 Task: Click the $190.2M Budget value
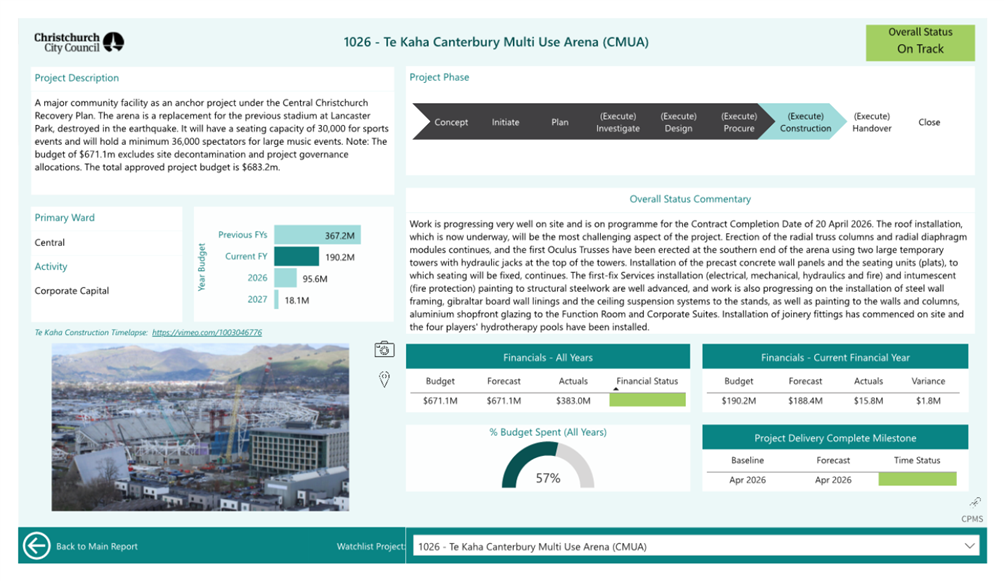[739, 401]
